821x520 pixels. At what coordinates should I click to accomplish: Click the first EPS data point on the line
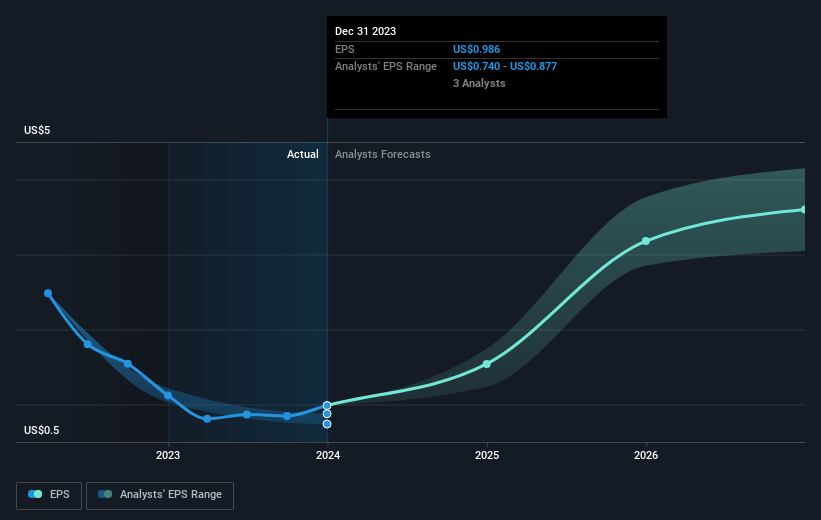pos(48,293)
